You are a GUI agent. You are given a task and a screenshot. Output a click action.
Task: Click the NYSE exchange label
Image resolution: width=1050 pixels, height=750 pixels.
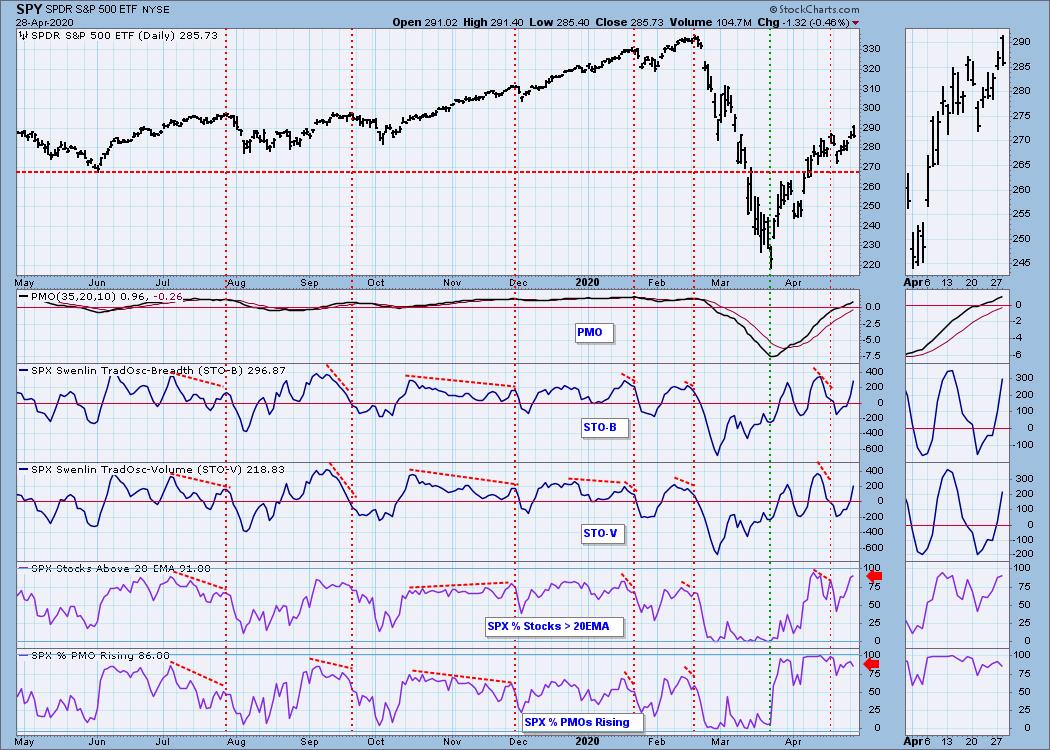156,10
